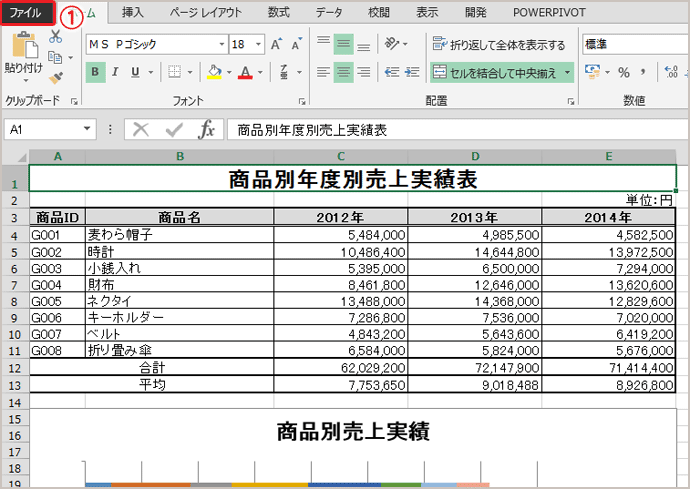Click the paste clipboard icon
Image resolution: width=690 pixels, height=489 pixels.
coord(24,44)
